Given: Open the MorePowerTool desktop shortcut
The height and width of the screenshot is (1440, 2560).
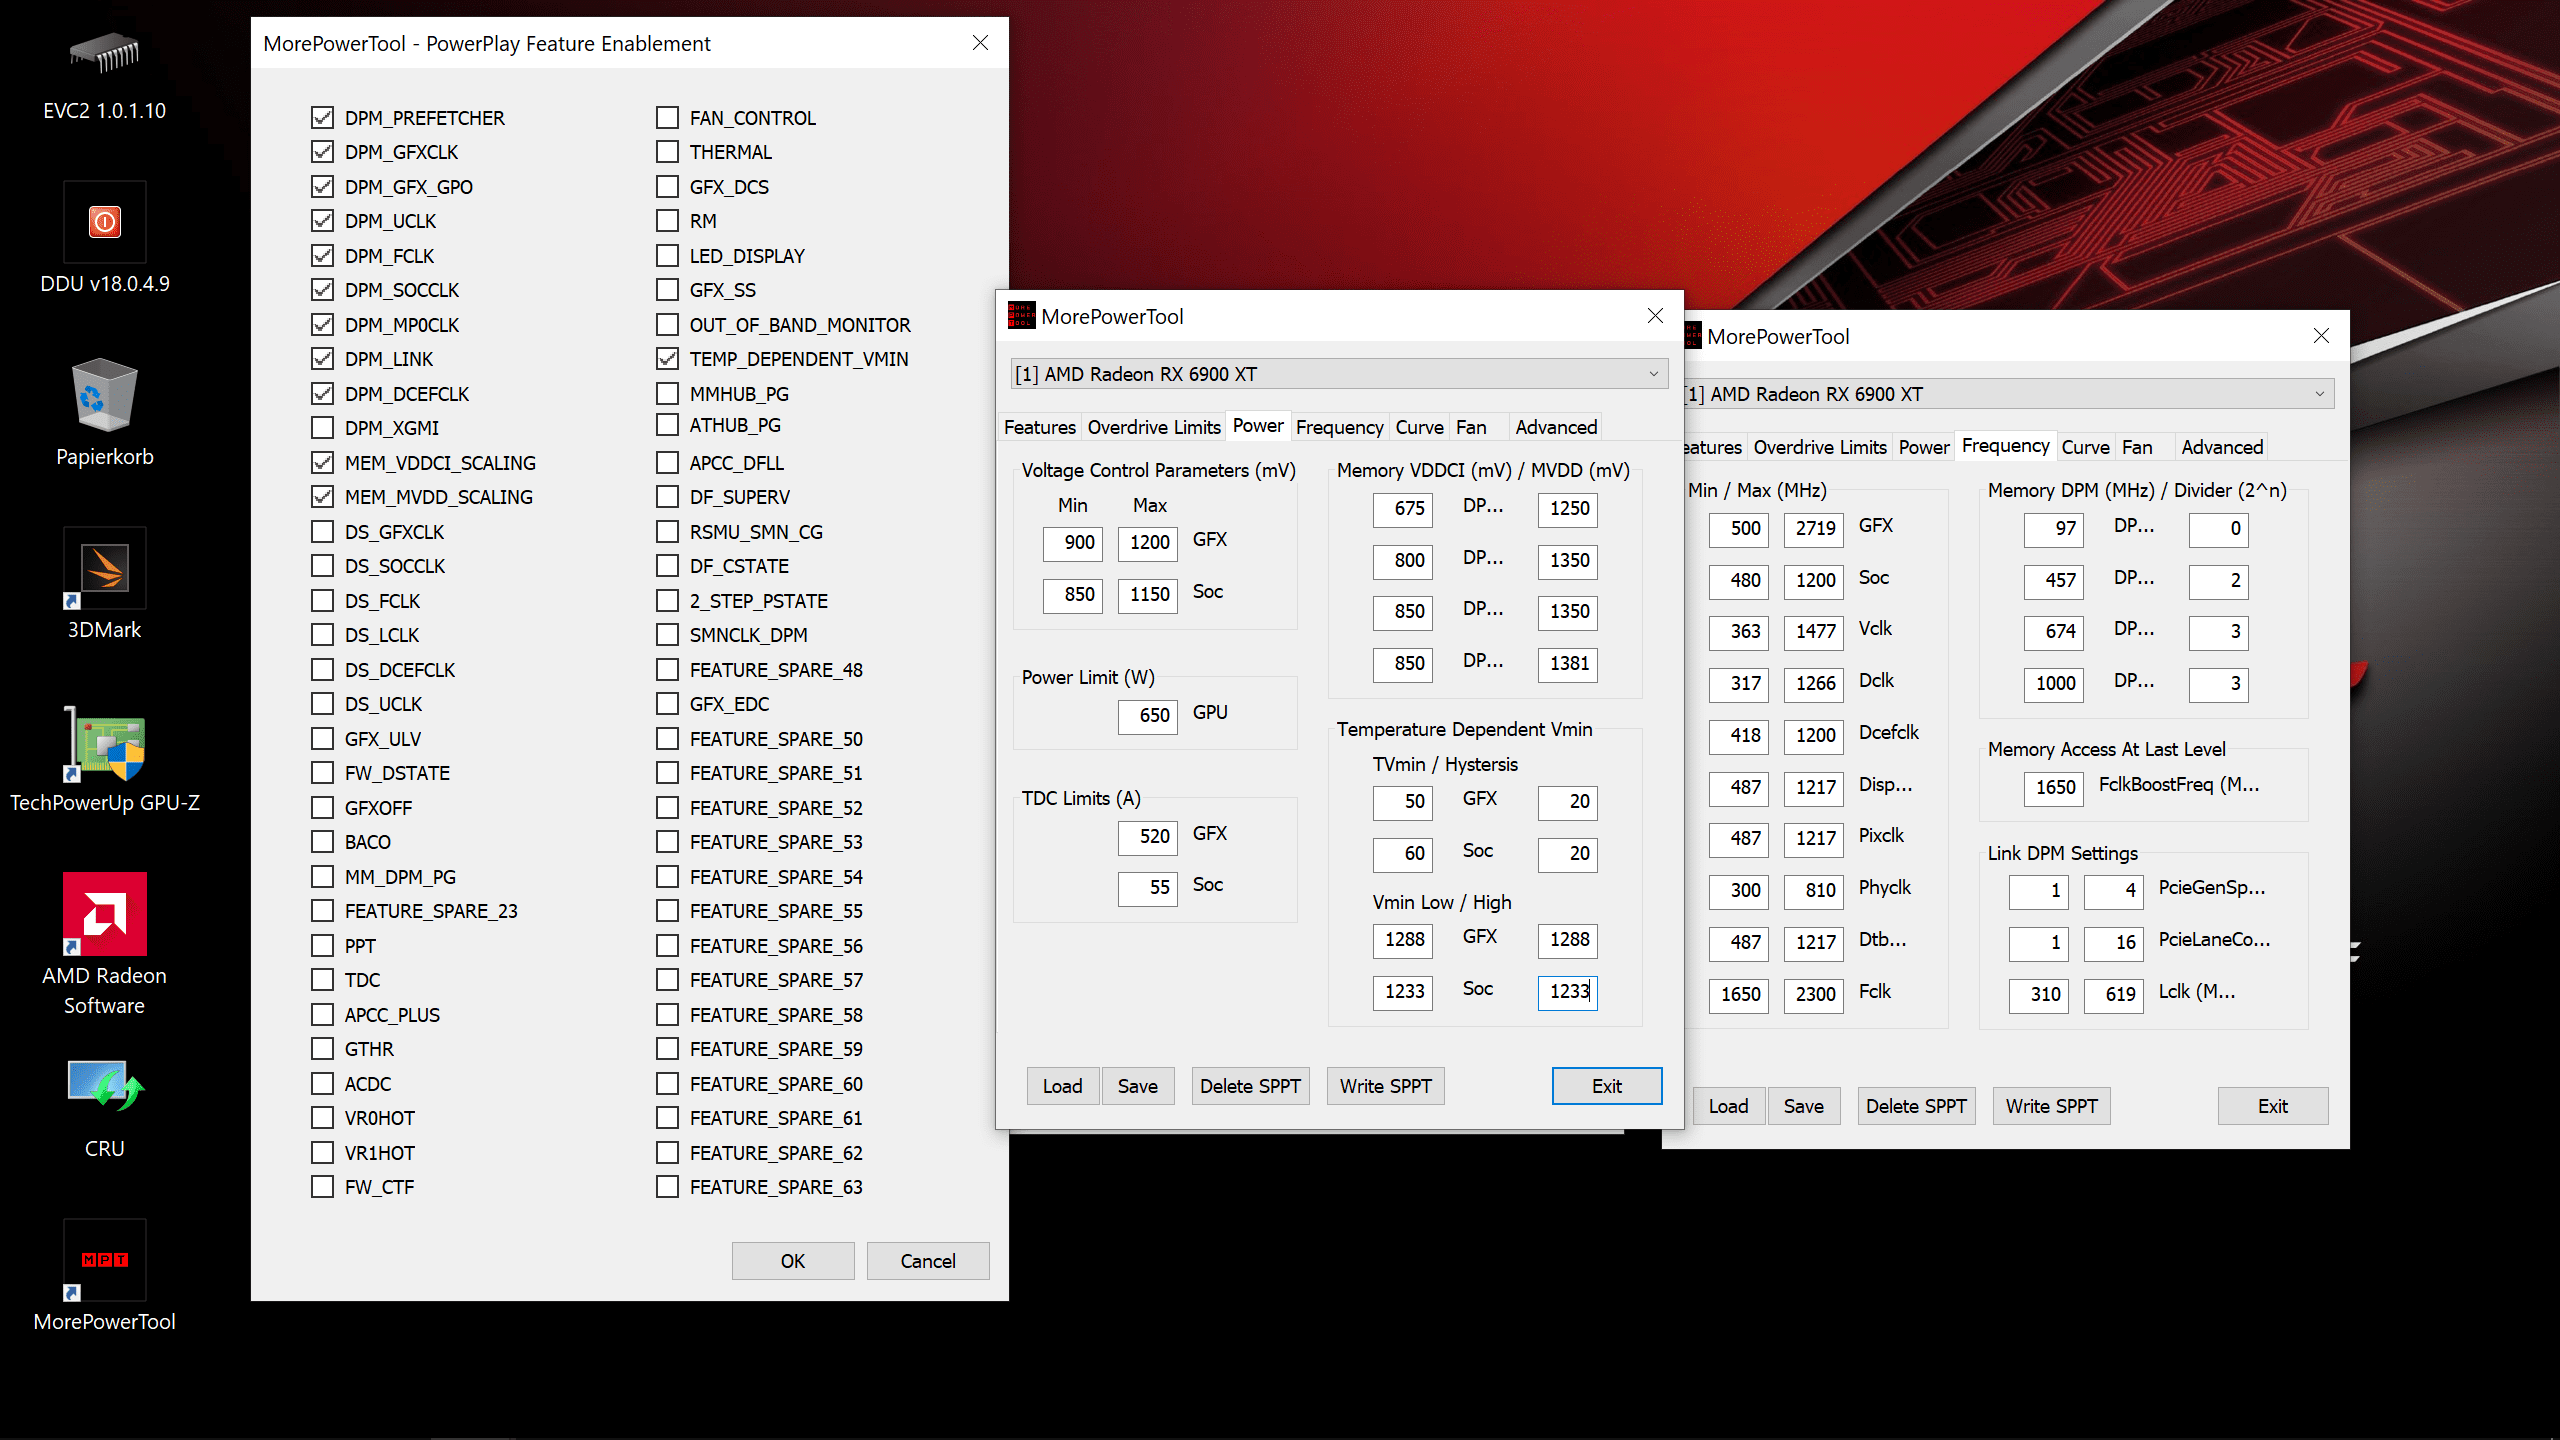Looking at the screenshot, I should [104, 1260].
